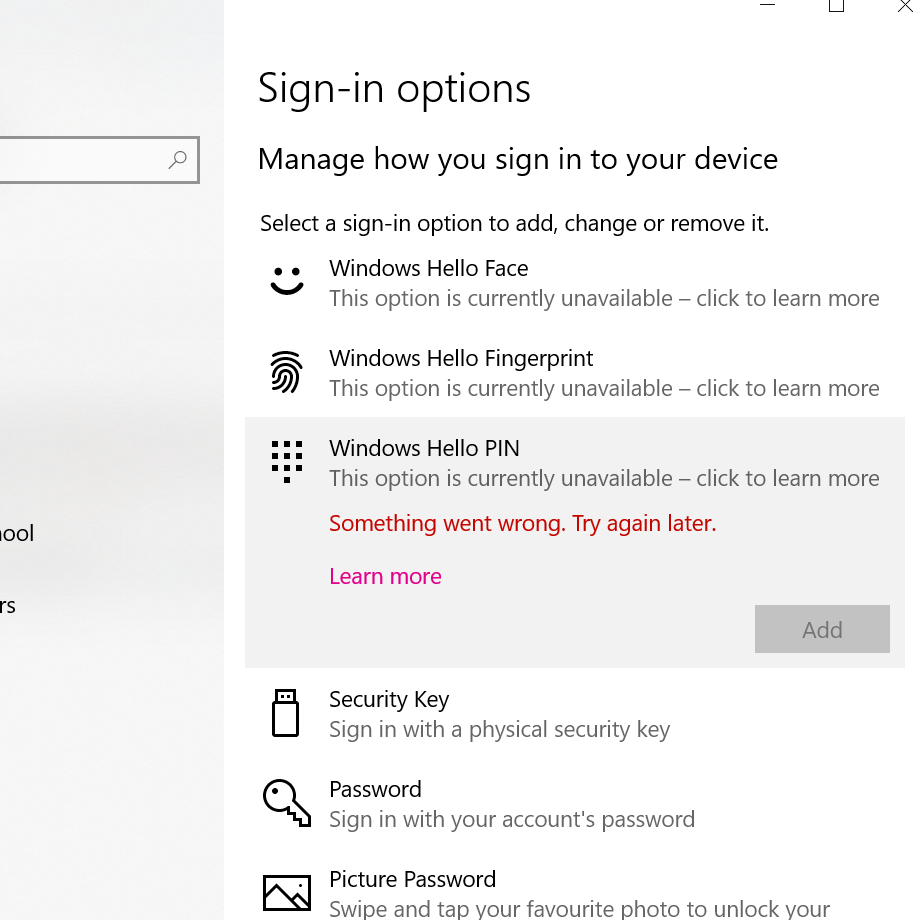920x920 pixels.
Task: Click 'Sign in with a physical security key'
Action: coord(499,730)
